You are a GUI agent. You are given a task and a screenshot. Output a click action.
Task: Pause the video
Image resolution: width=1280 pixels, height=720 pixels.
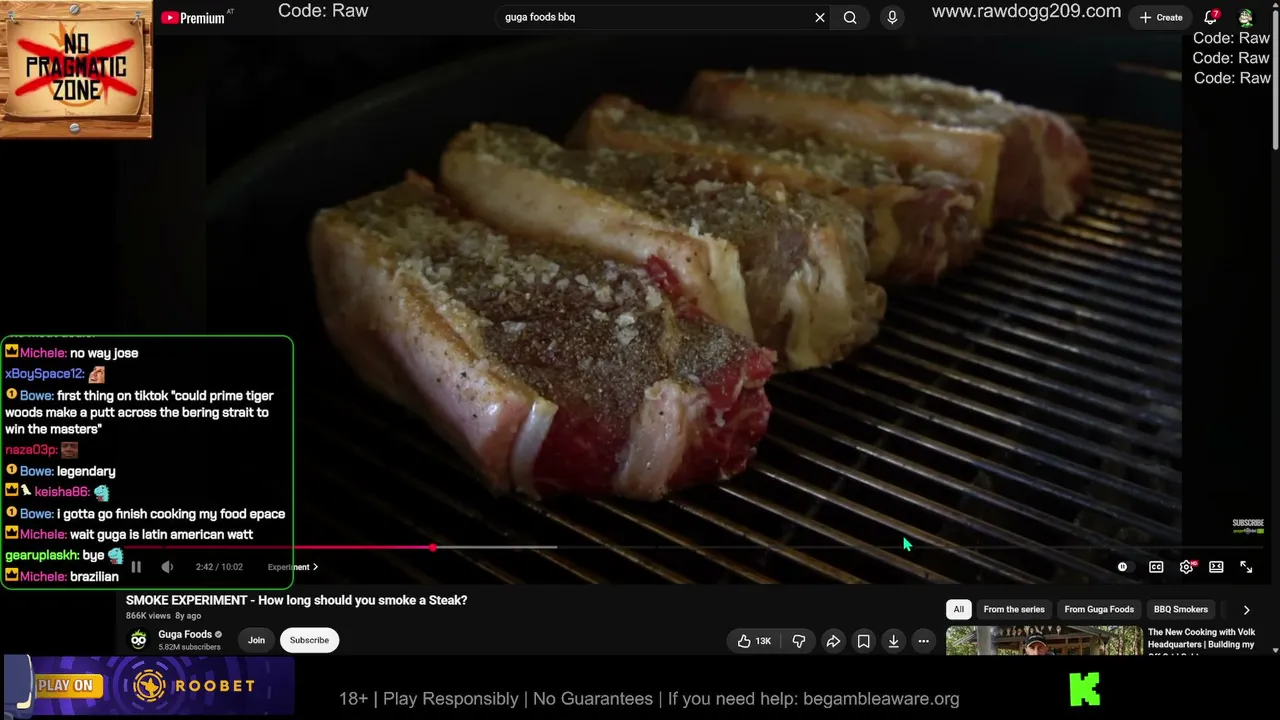(136, 567)
